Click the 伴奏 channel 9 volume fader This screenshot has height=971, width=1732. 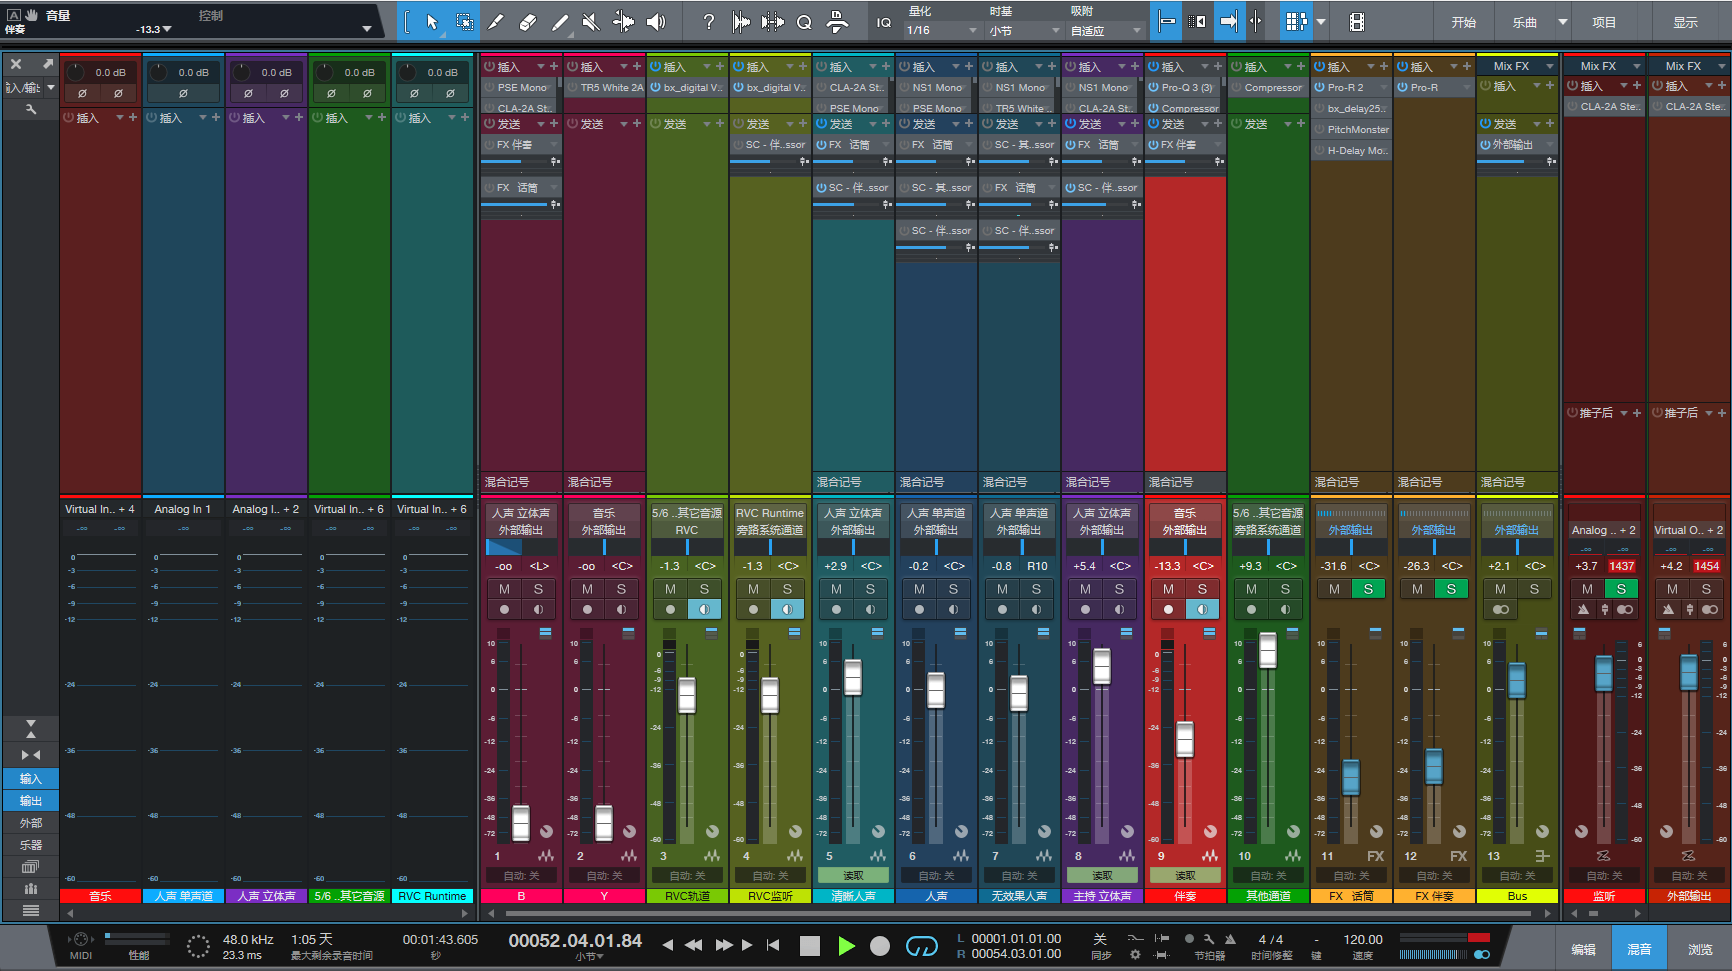1185,739
